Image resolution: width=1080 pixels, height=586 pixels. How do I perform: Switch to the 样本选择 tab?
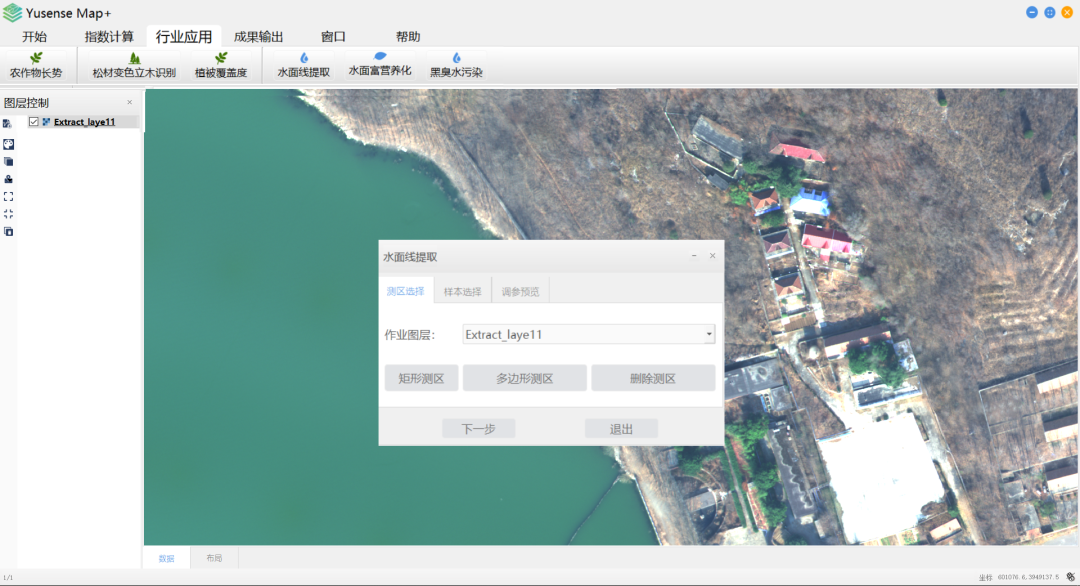click(462, 292)
